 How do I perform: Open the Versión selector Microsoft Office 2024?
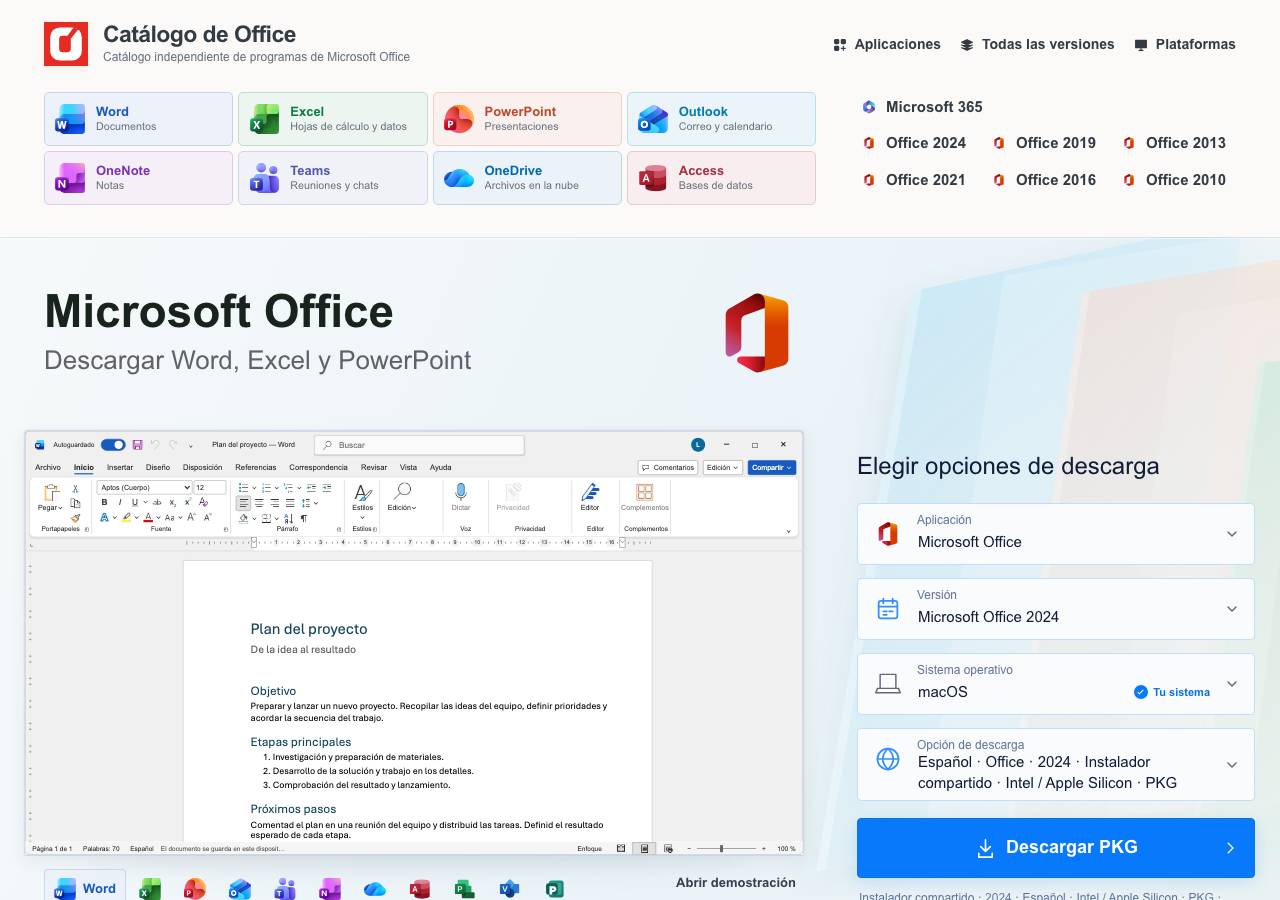[1056, 609]
